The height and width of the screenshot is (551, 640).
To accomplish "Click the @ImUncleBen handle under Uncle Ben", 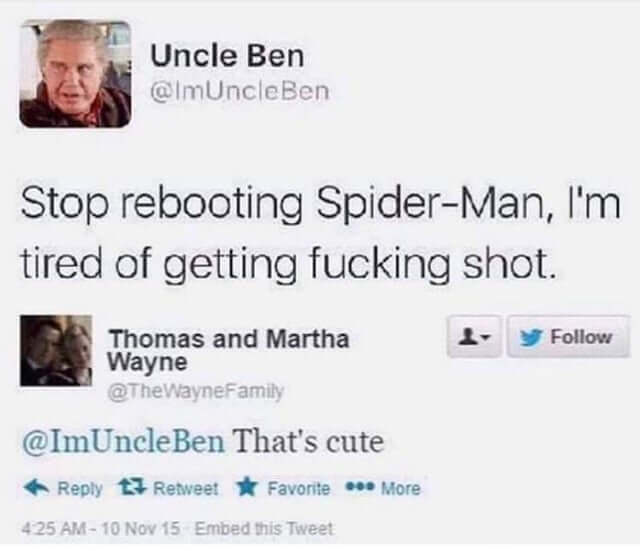I will (238, 91).
